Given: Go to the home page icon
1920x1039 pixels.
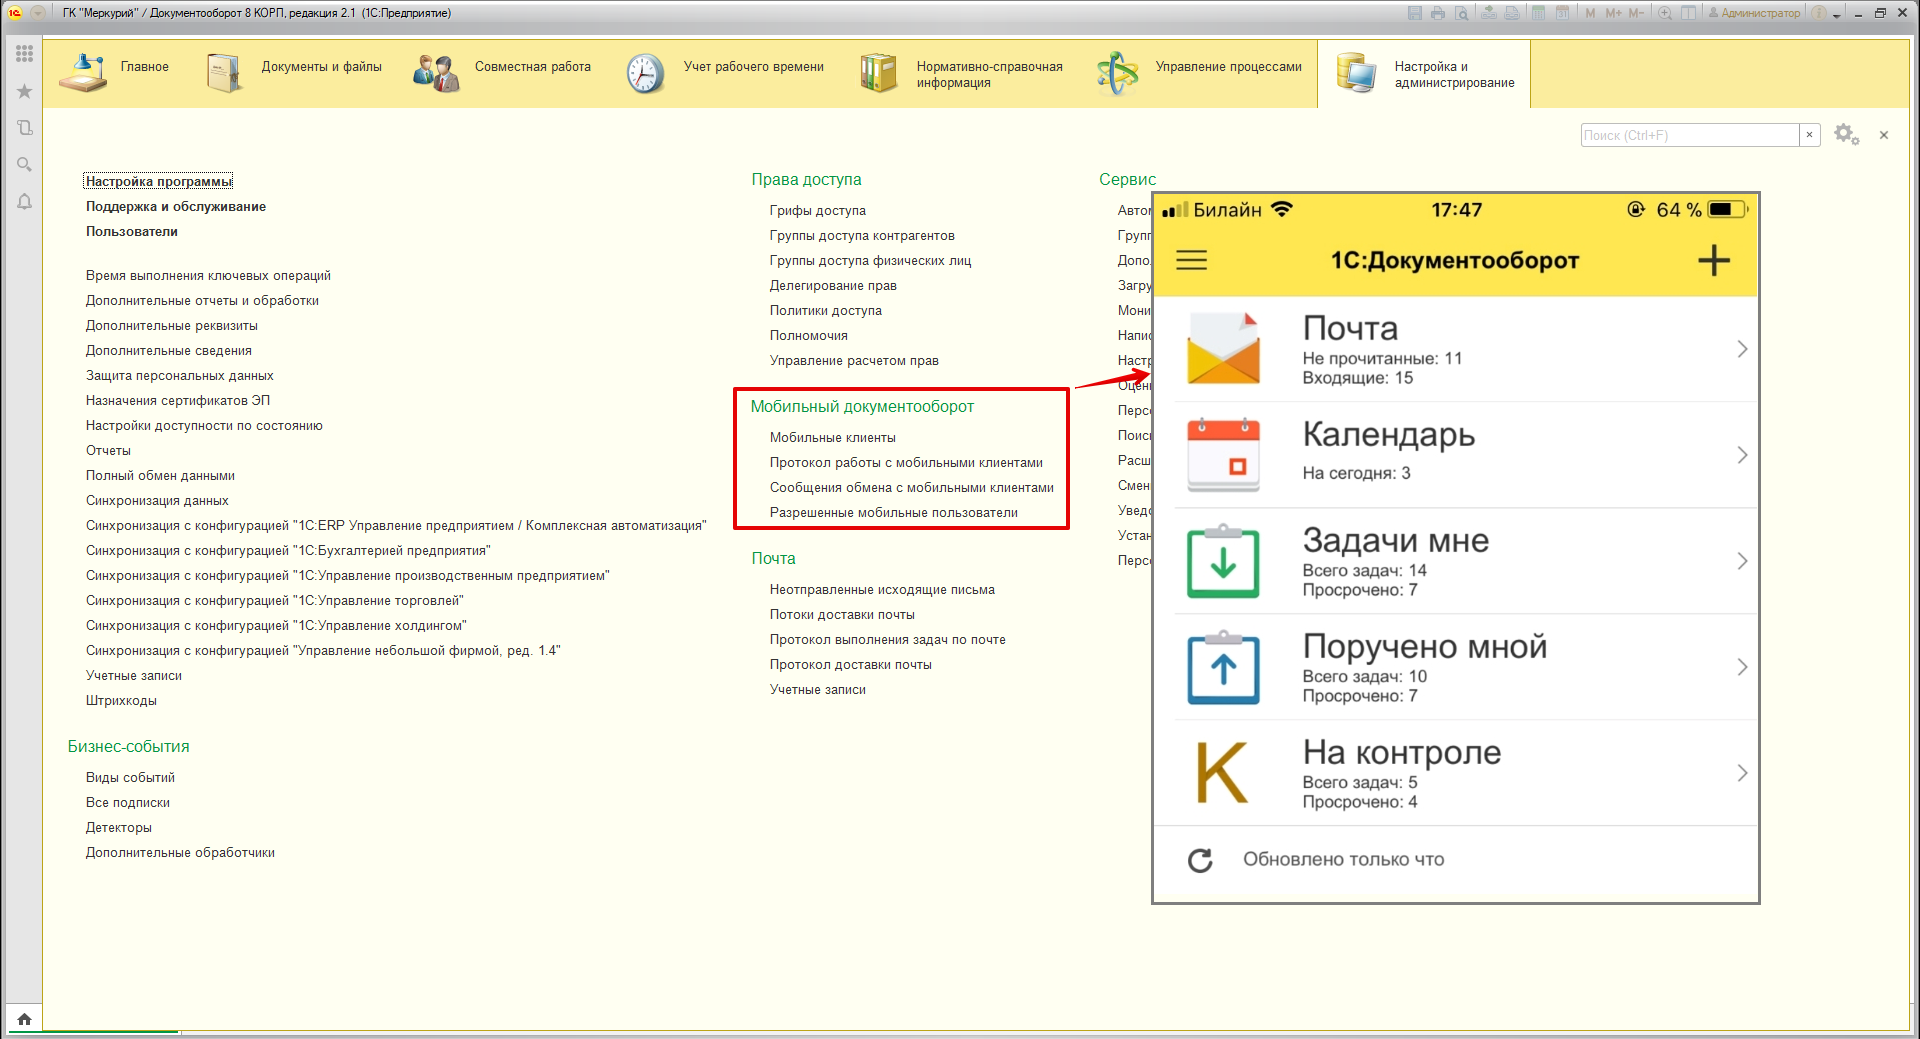Looking at the screenshot, I should pyautogui.click(x=24, y=1019).
